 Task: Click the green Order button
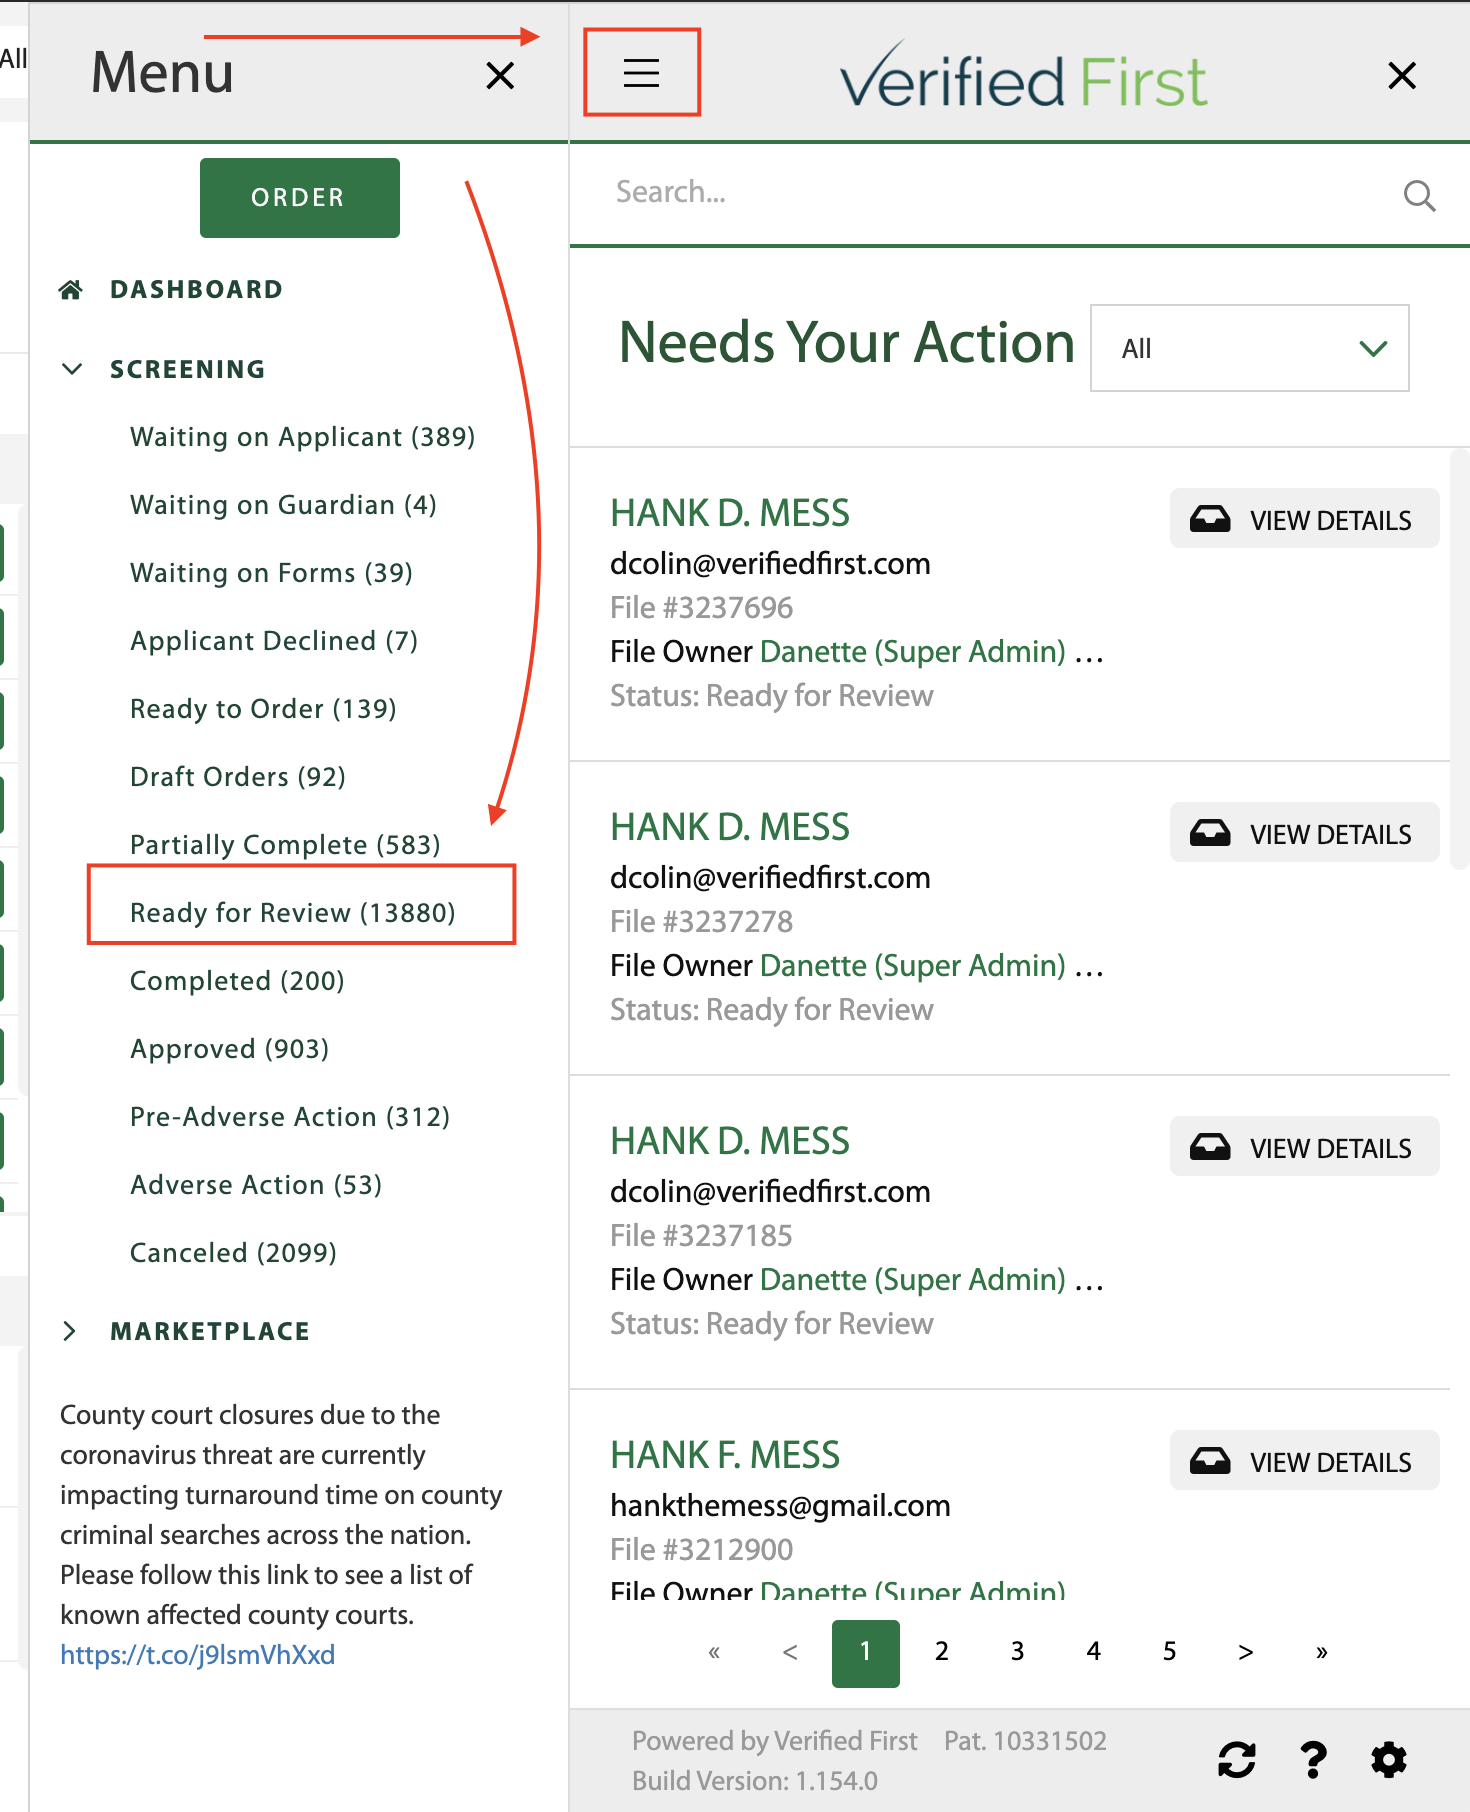coord(299,198)
